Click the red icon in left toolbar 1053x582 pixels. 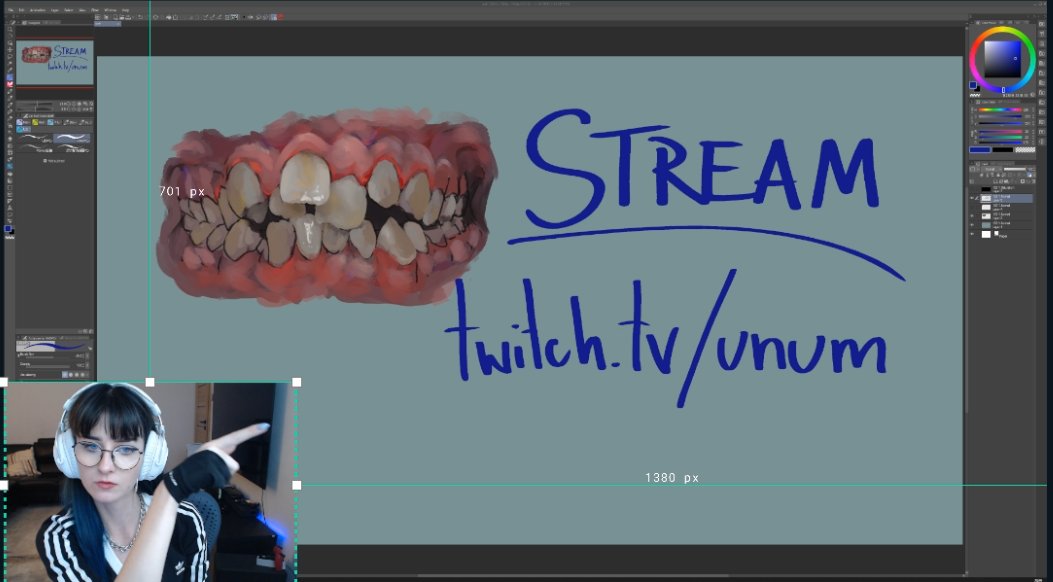[9, 84]
